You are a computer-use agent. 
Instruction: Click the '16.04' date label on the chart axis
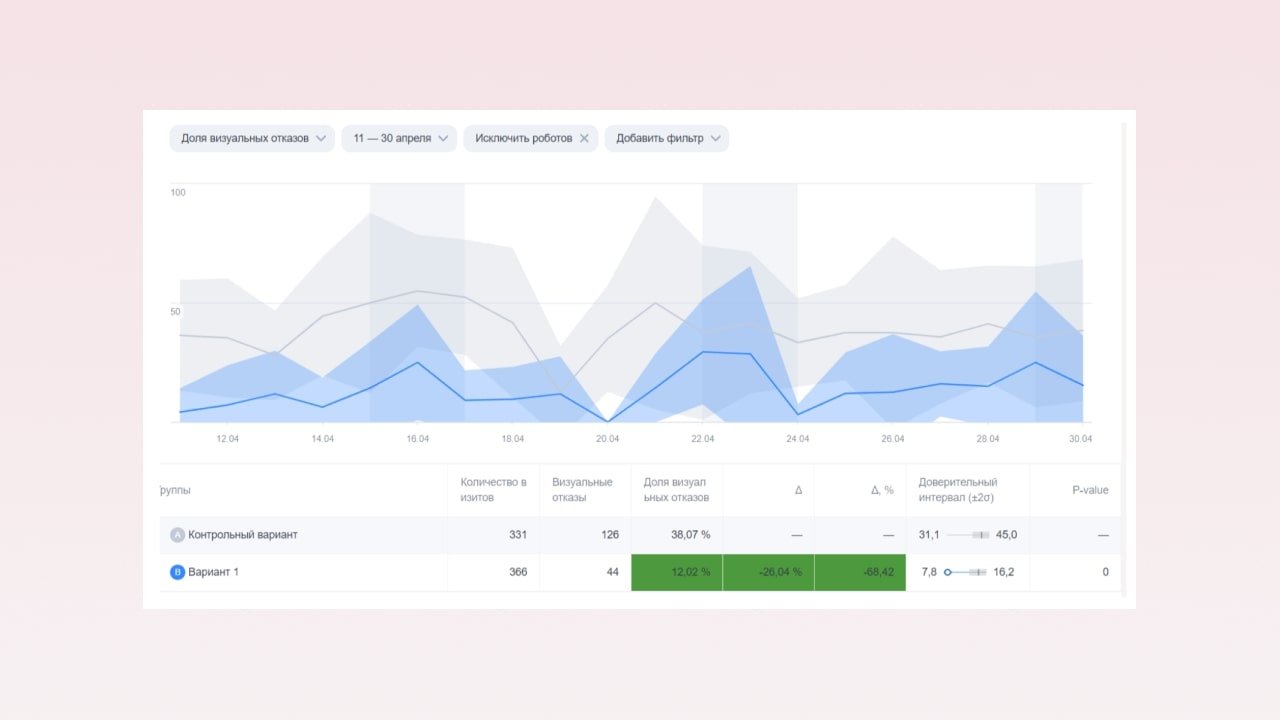click(417, 439)
